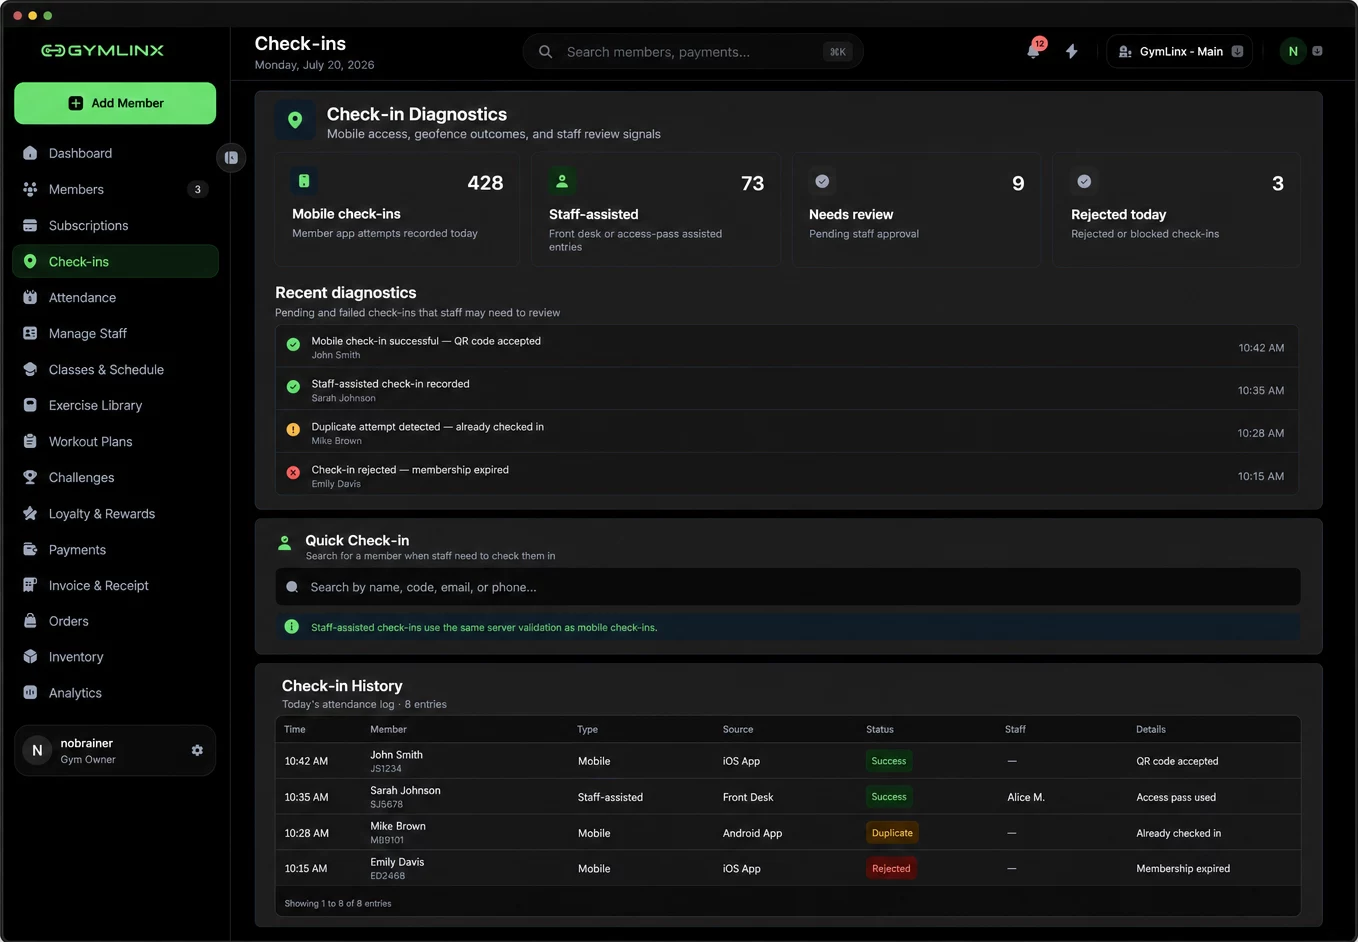This screenshot has width=1358, height=942.
Task: Click the Duplicate status badge
Action: point(892,833)
